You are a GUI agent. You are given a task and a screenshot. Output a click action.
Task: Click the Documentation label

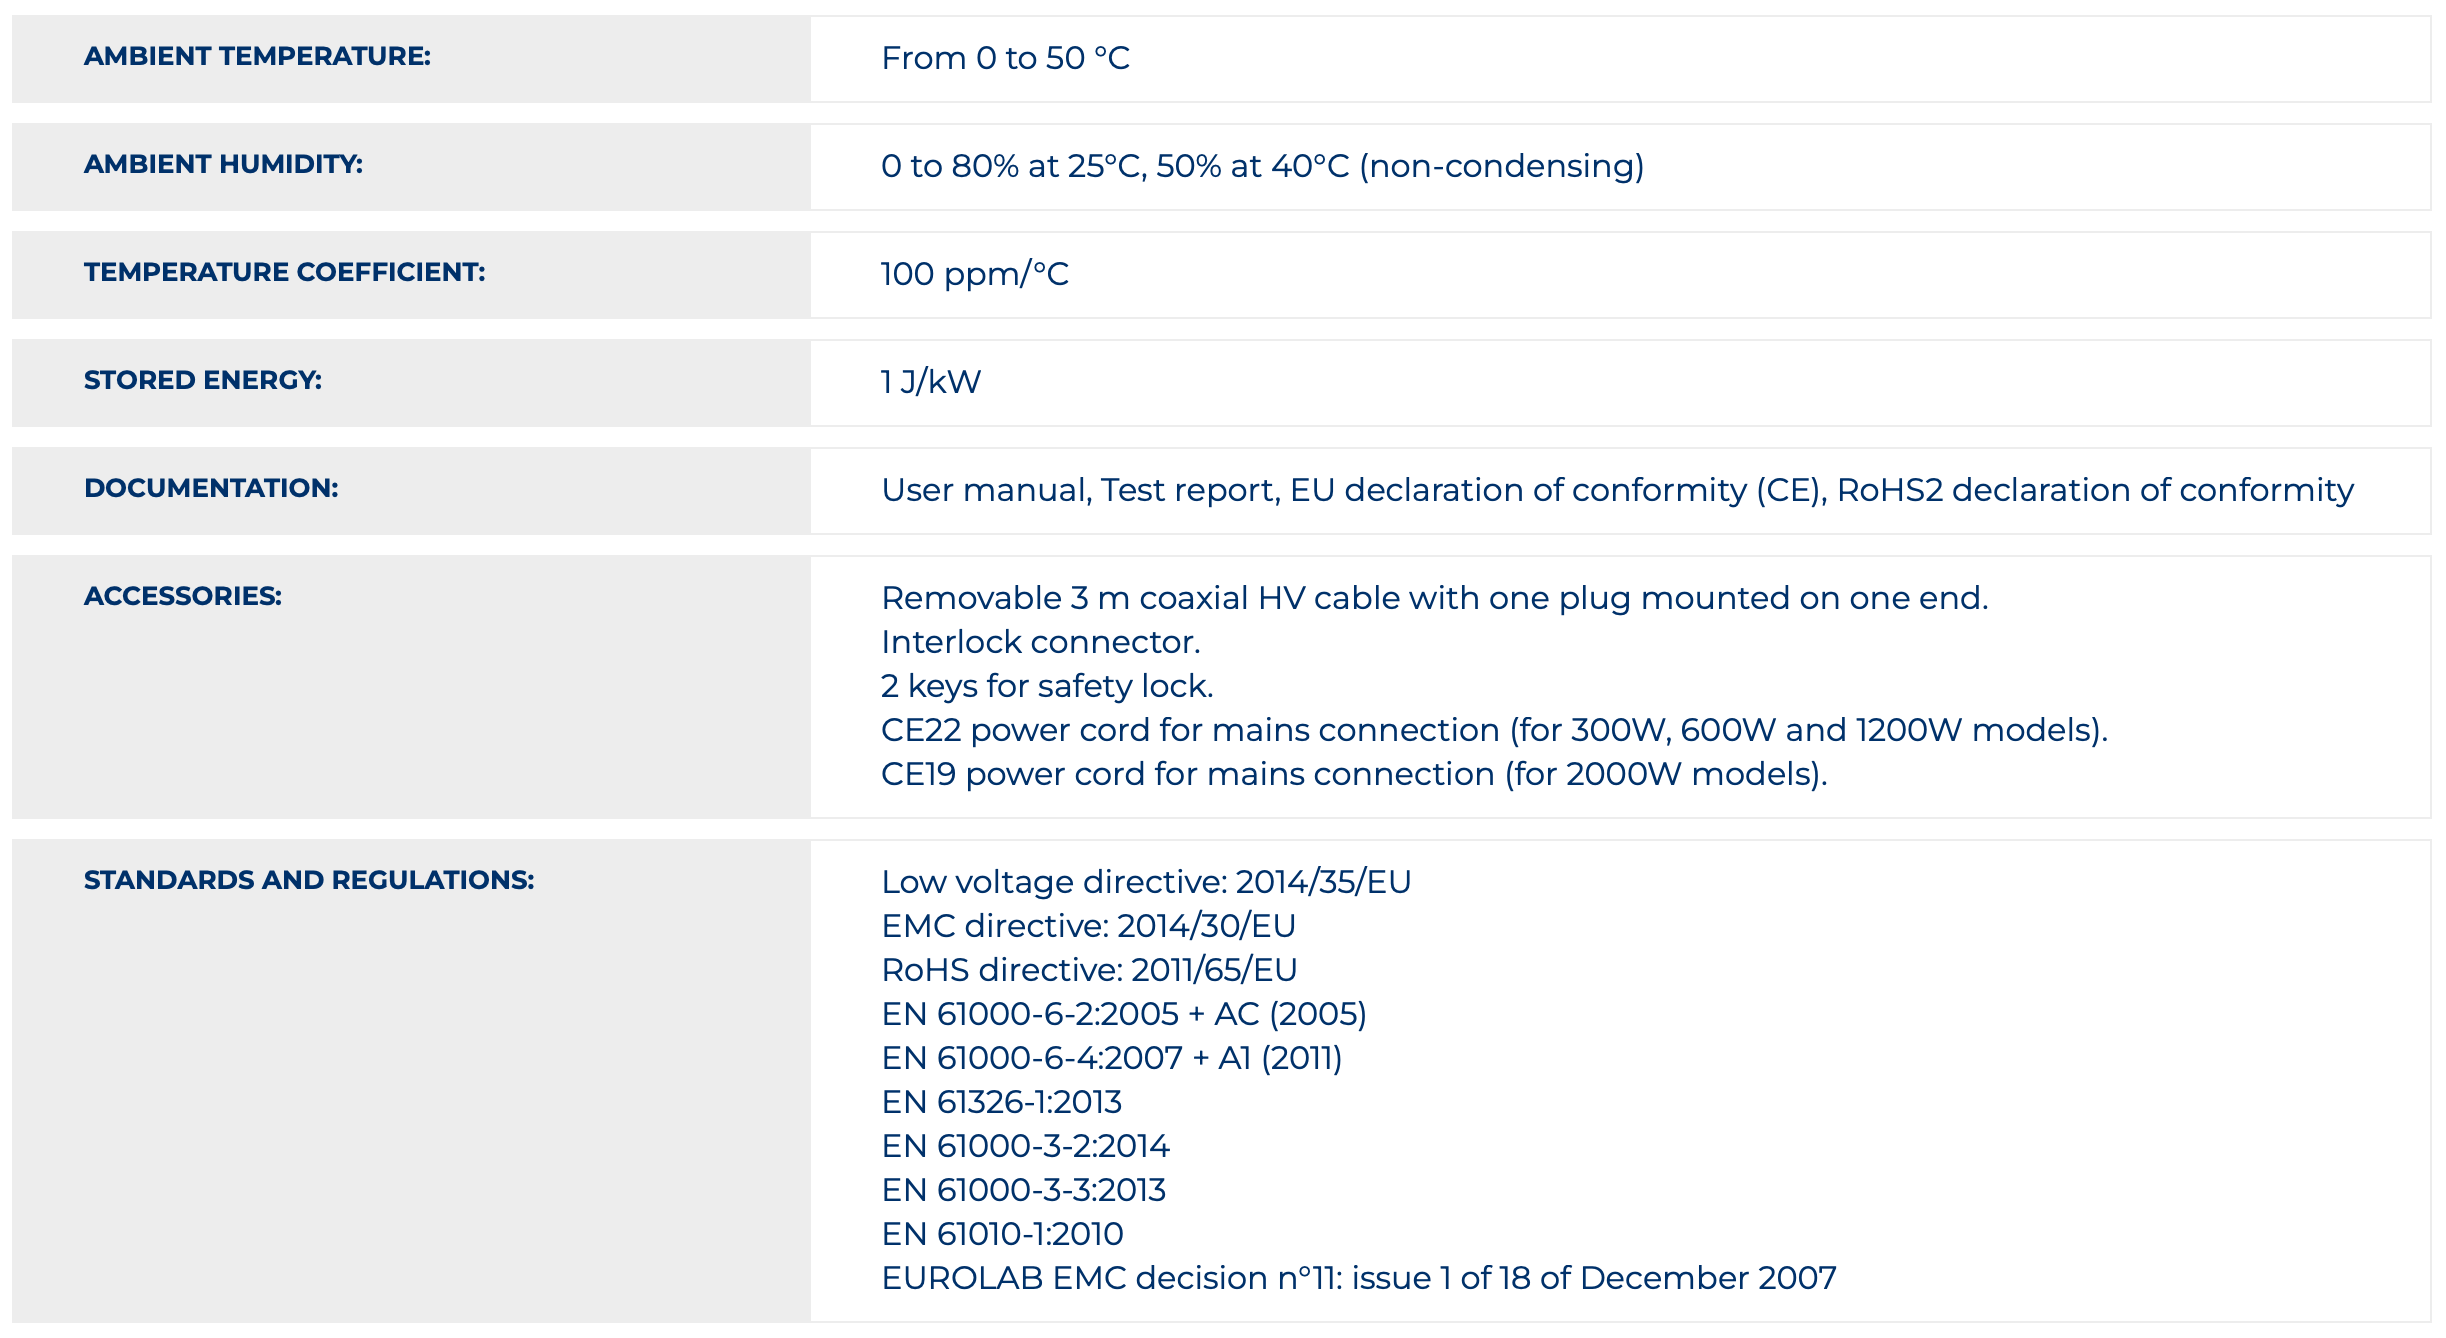click(x=211, y=488)
